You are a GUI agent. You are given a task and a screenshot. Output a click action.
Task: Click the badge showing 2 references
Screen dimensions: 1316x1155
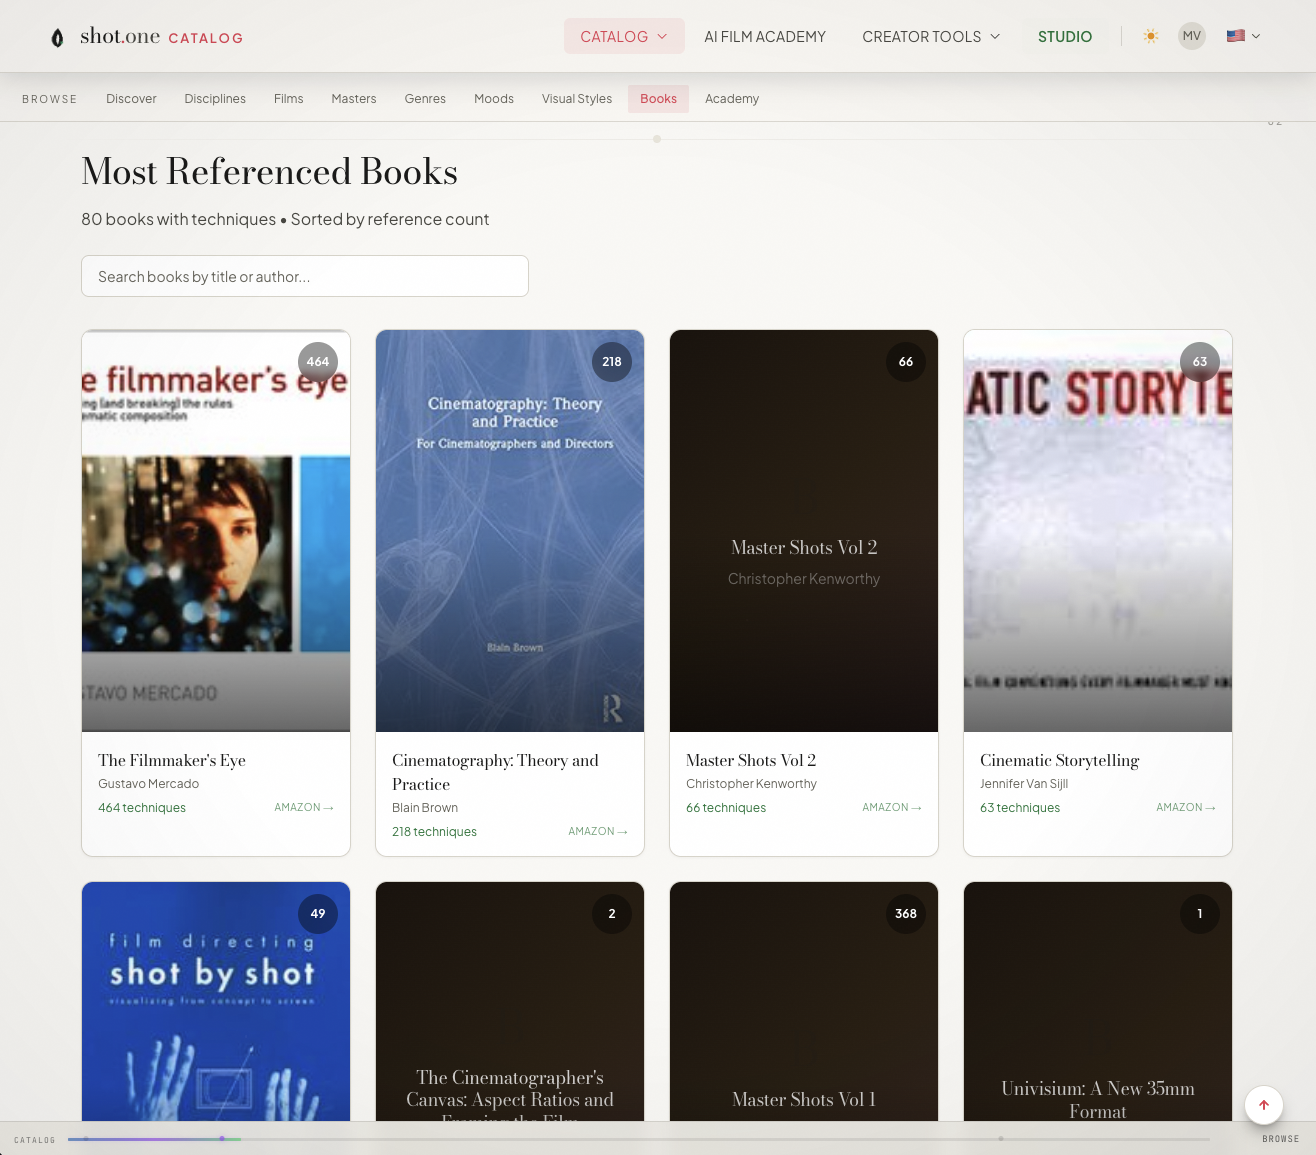coord(612,914)
